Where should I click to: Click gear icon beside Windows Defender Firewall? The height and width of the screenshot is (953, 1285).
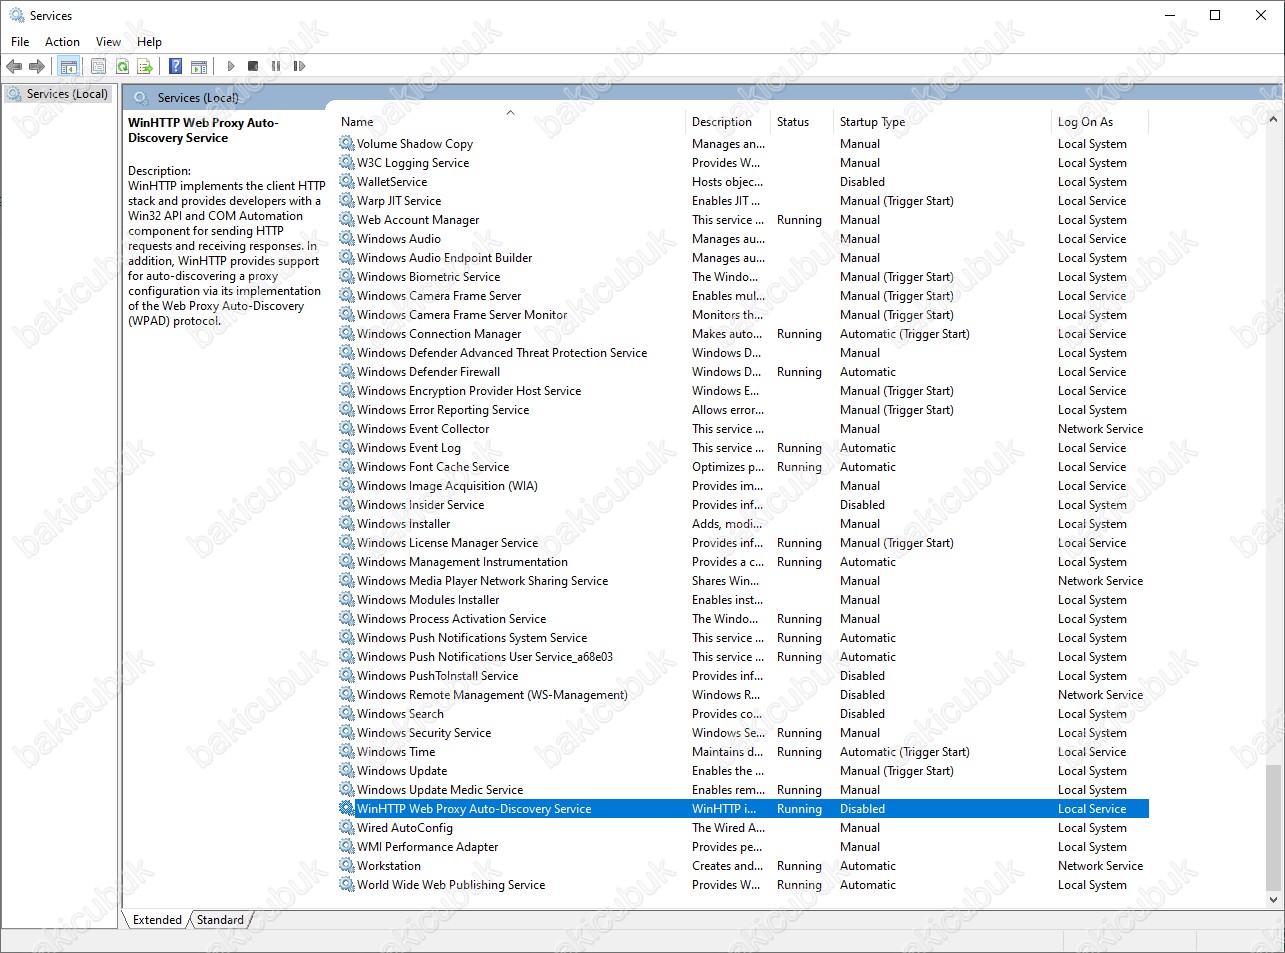347,372
